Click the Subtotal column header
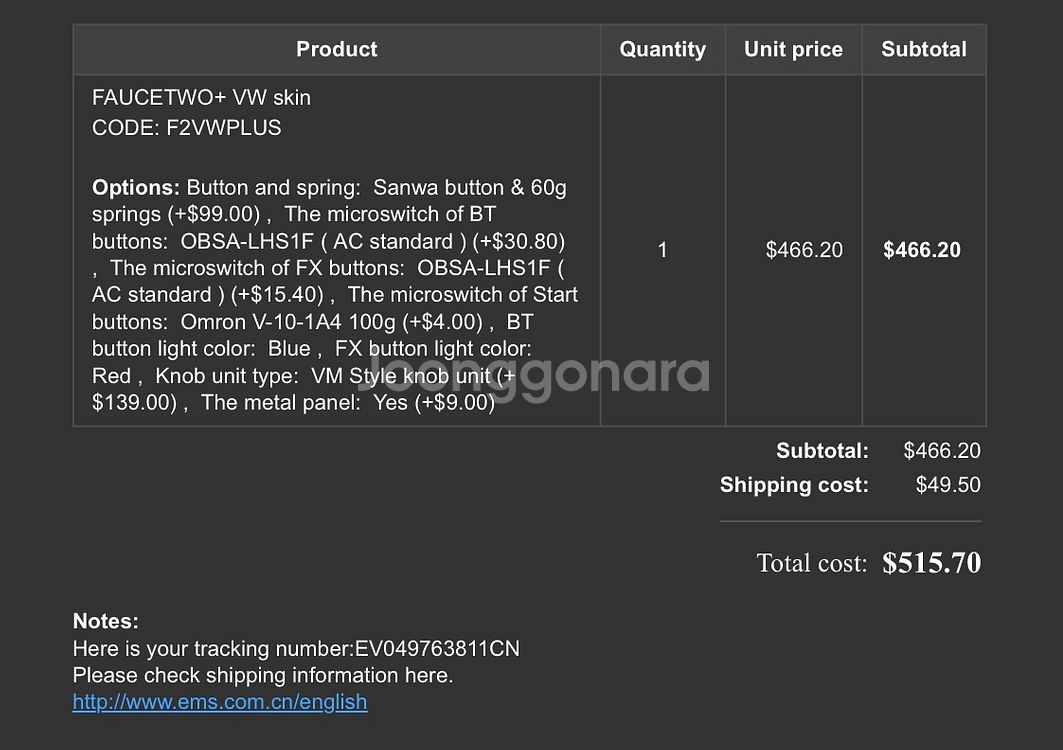The height and width of the screenshot is (750, 1063). click(924, 50)
